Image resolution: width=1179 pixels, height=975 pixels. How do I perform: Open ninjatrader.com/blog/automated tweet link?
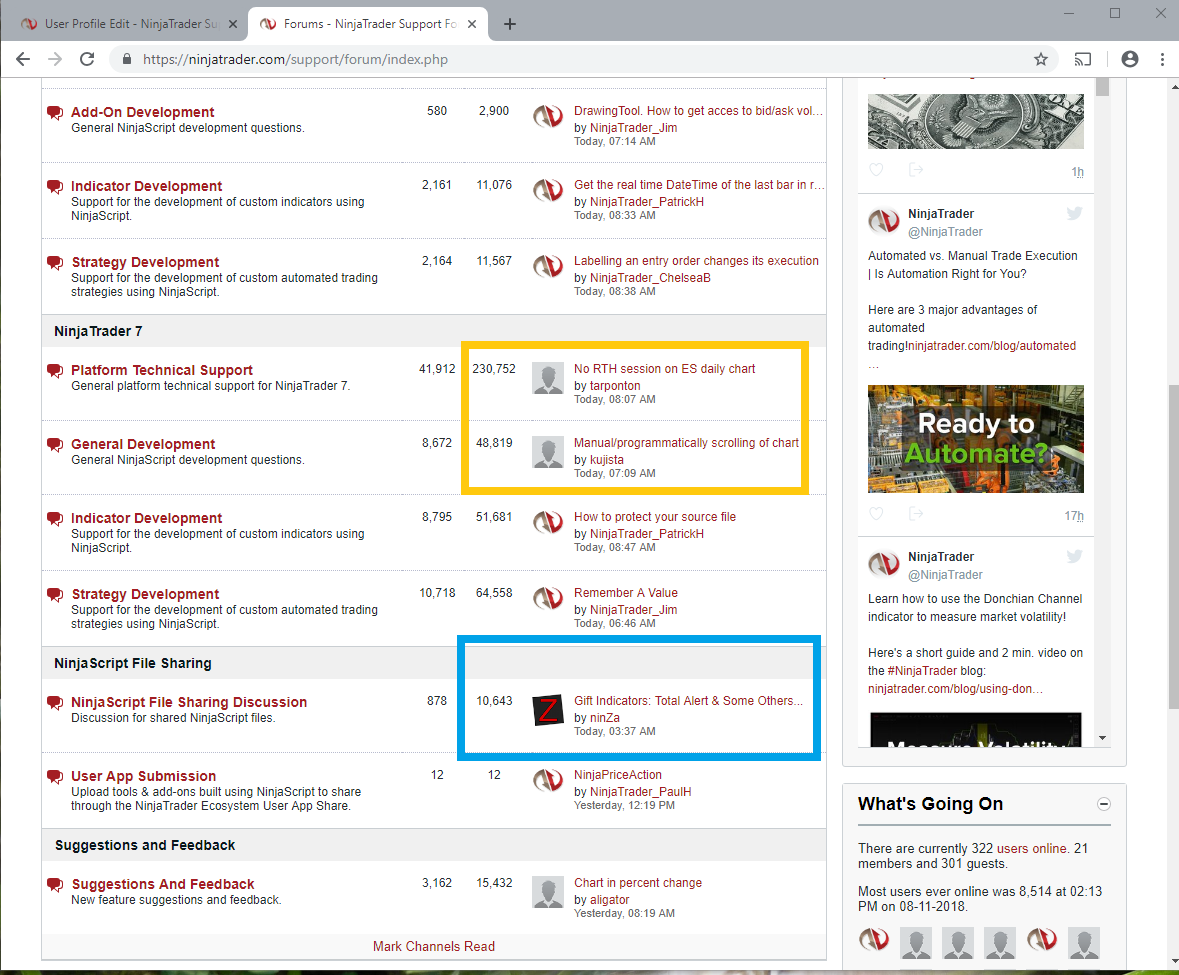tap(992, 346)
